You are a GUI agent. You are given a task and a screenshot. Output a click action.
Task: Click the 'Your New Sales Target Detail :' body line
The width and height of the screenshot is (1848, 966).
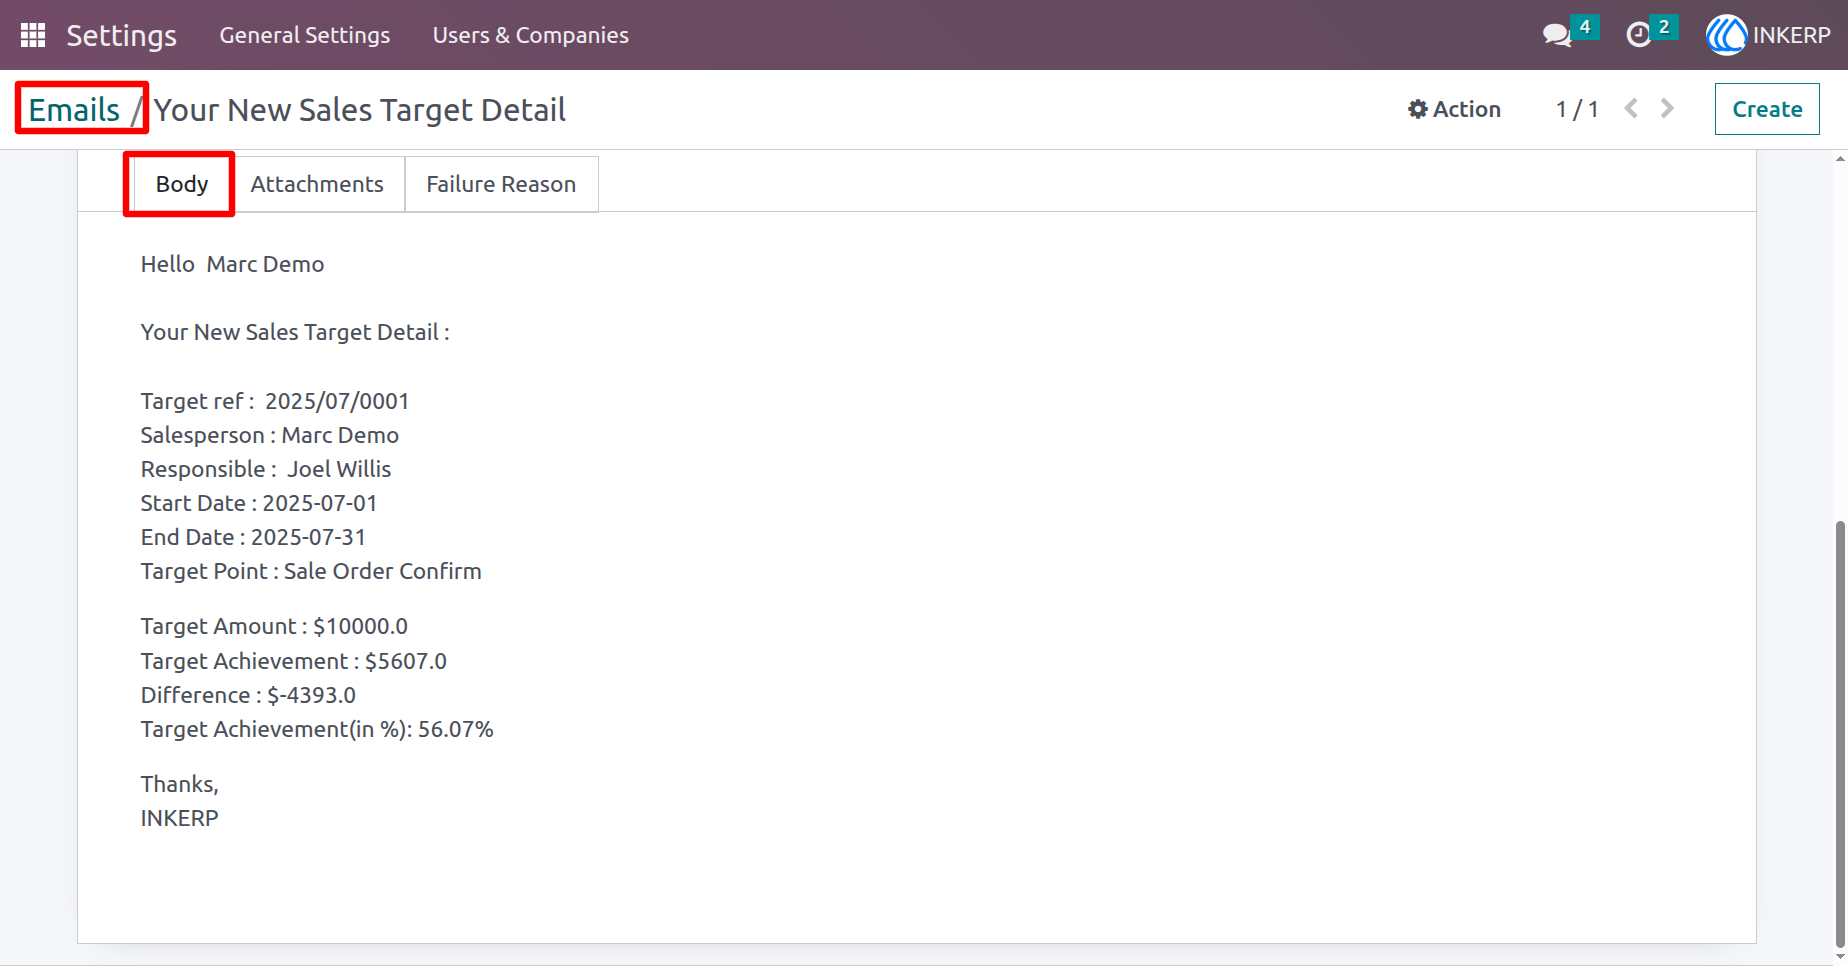(x=295, y=332)
